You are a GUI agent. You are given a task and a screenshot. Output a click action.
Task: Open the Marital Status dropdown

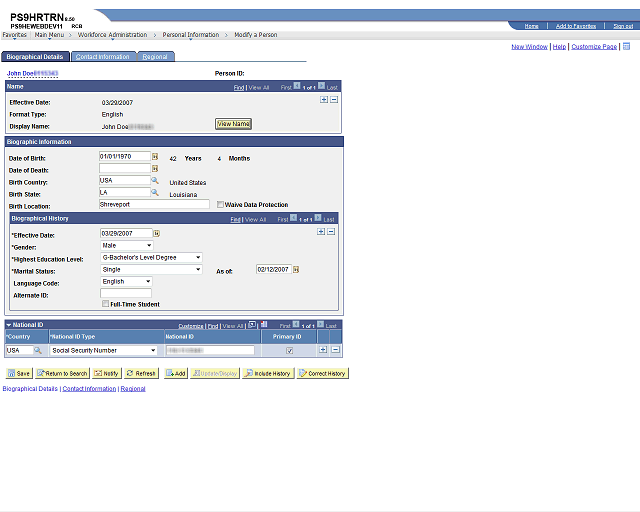(x=151, y=269)
